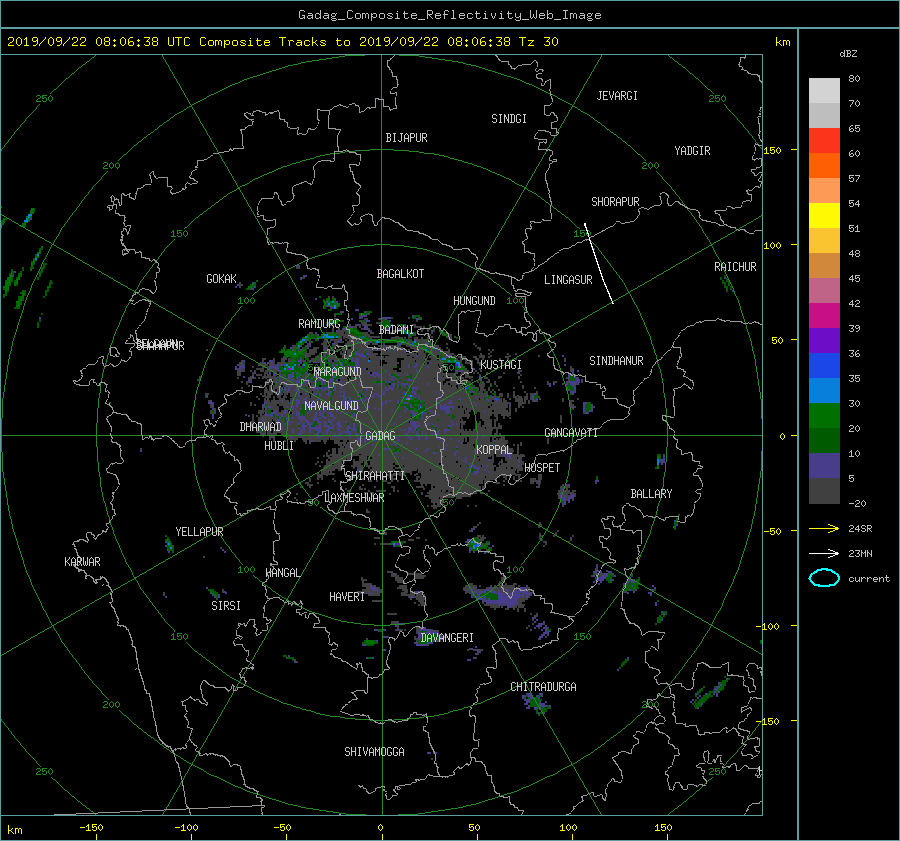Click the GANGAVATI city label
900x841 pixels.
571,433
